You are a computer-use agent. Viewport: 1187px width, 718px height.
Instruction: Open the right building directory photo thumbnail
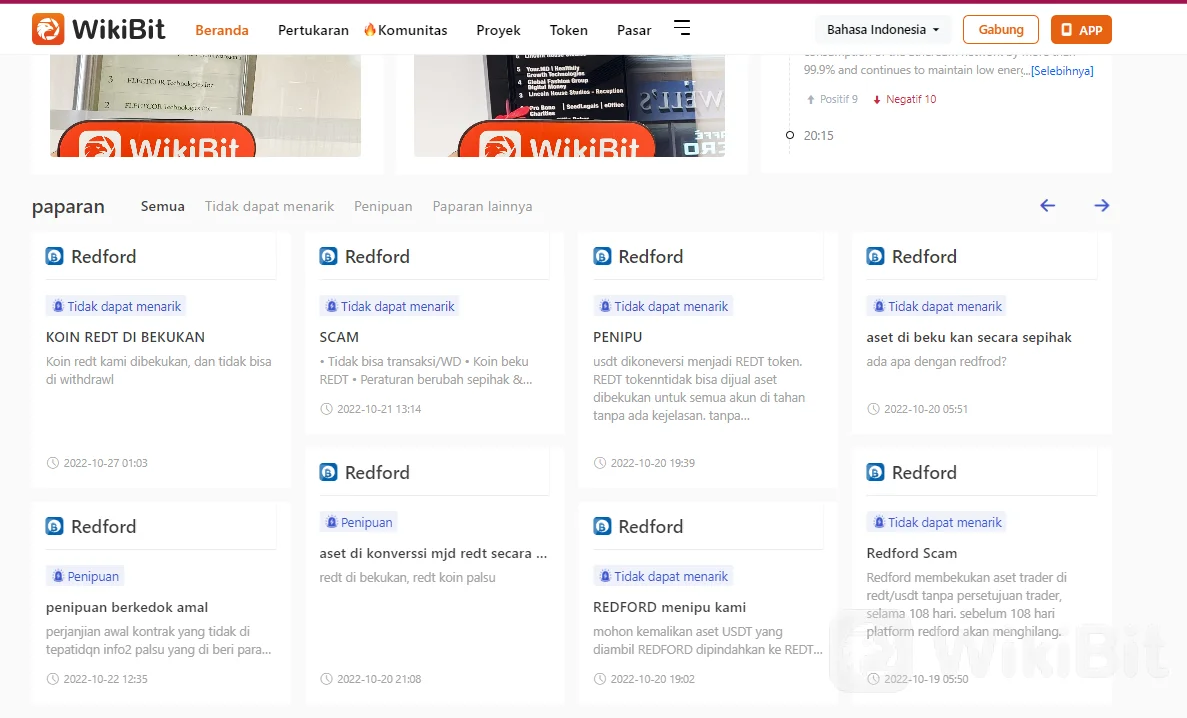(569, 105)
